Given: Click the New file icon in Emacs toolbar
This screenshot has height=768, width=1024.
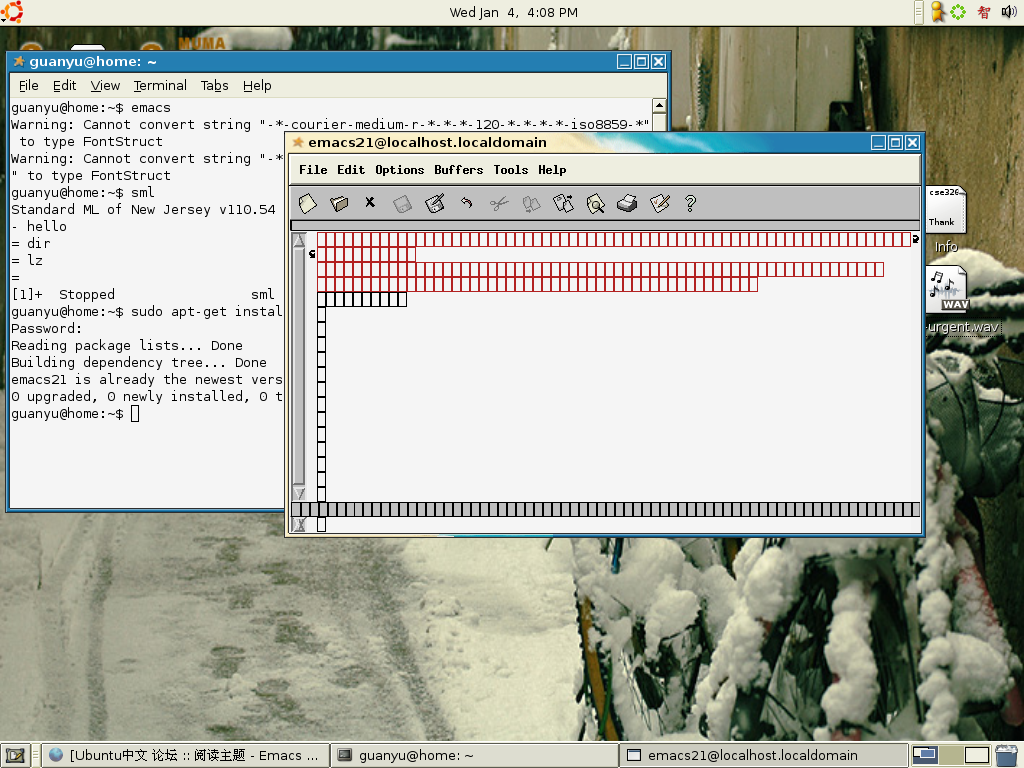Looking at the screenshot, I should (307, 204).
